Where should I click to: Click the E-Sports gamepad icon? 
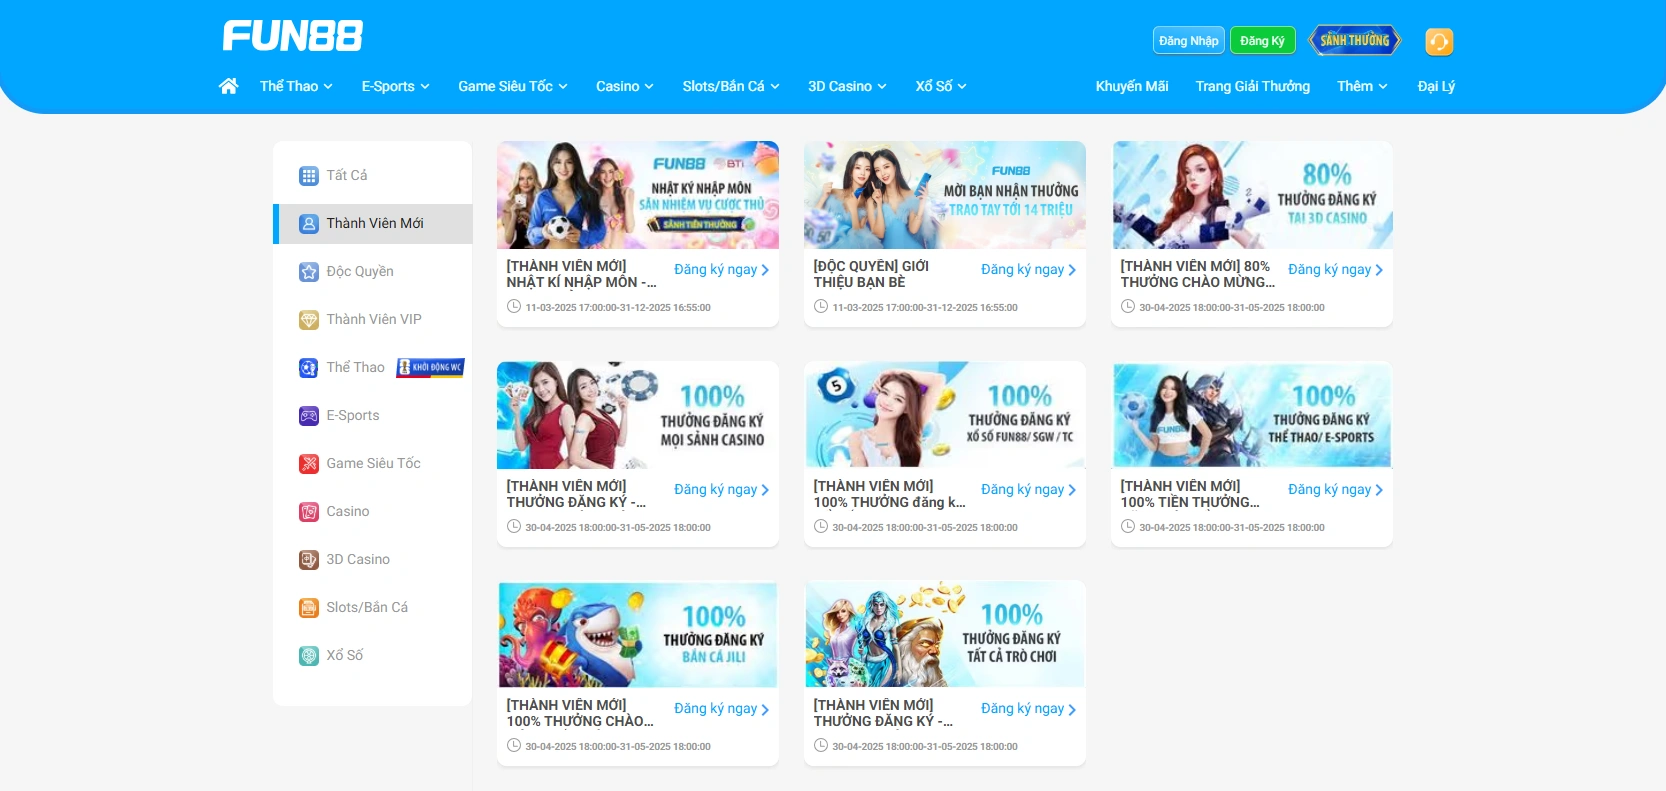pyautogui.click(x=309, y=416)
